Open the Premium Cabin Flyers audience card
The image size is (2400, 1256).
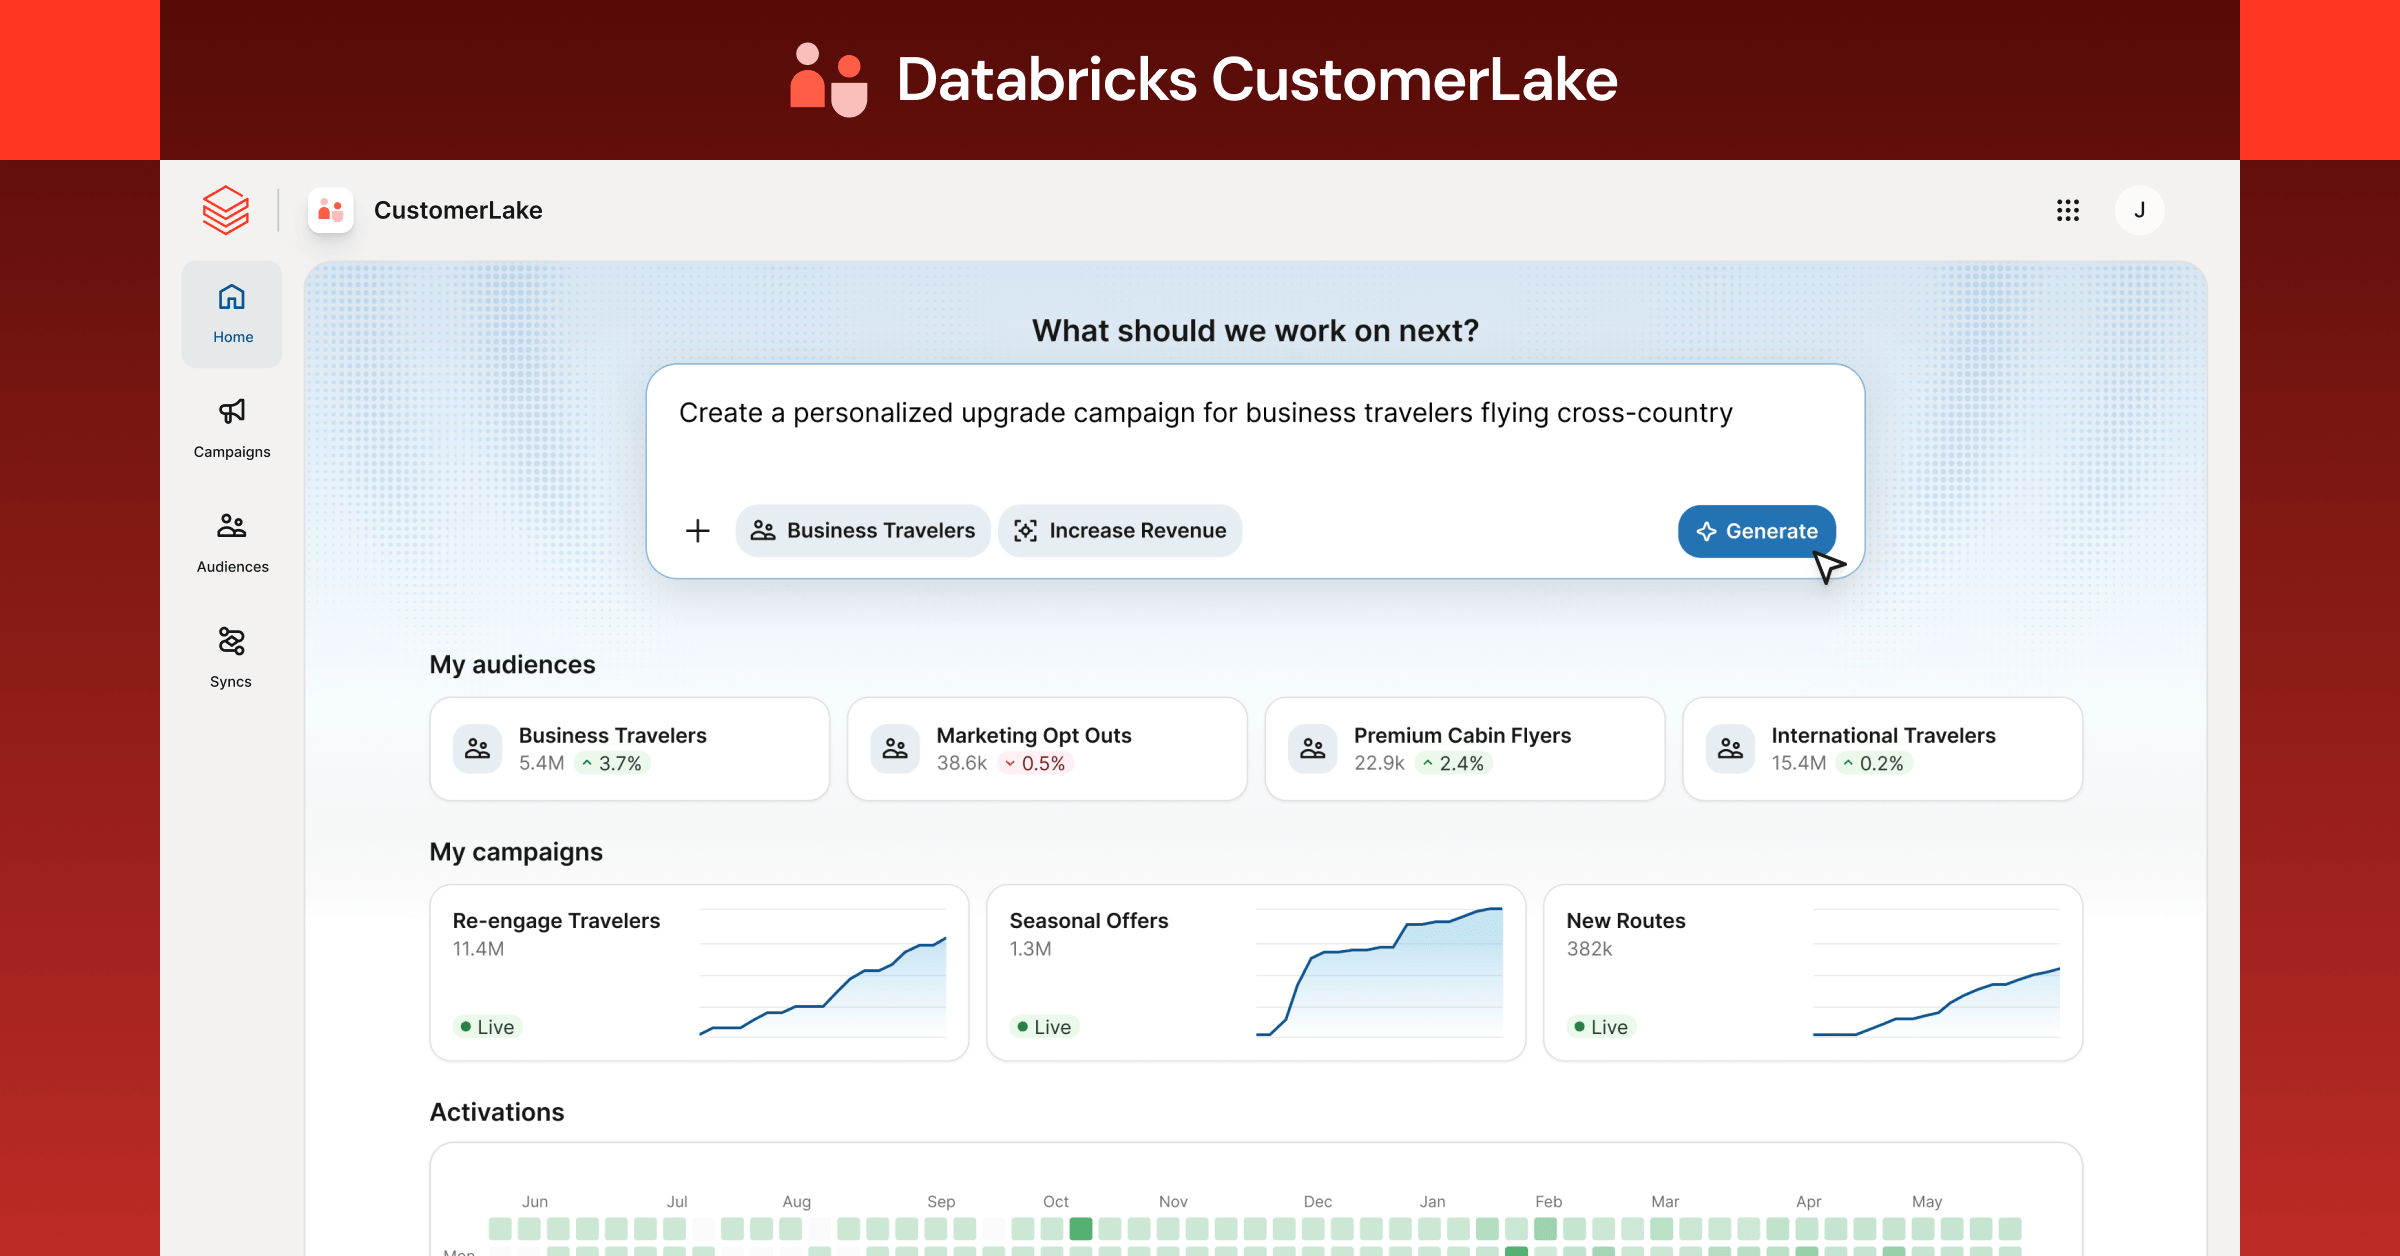click(1465, 749)
